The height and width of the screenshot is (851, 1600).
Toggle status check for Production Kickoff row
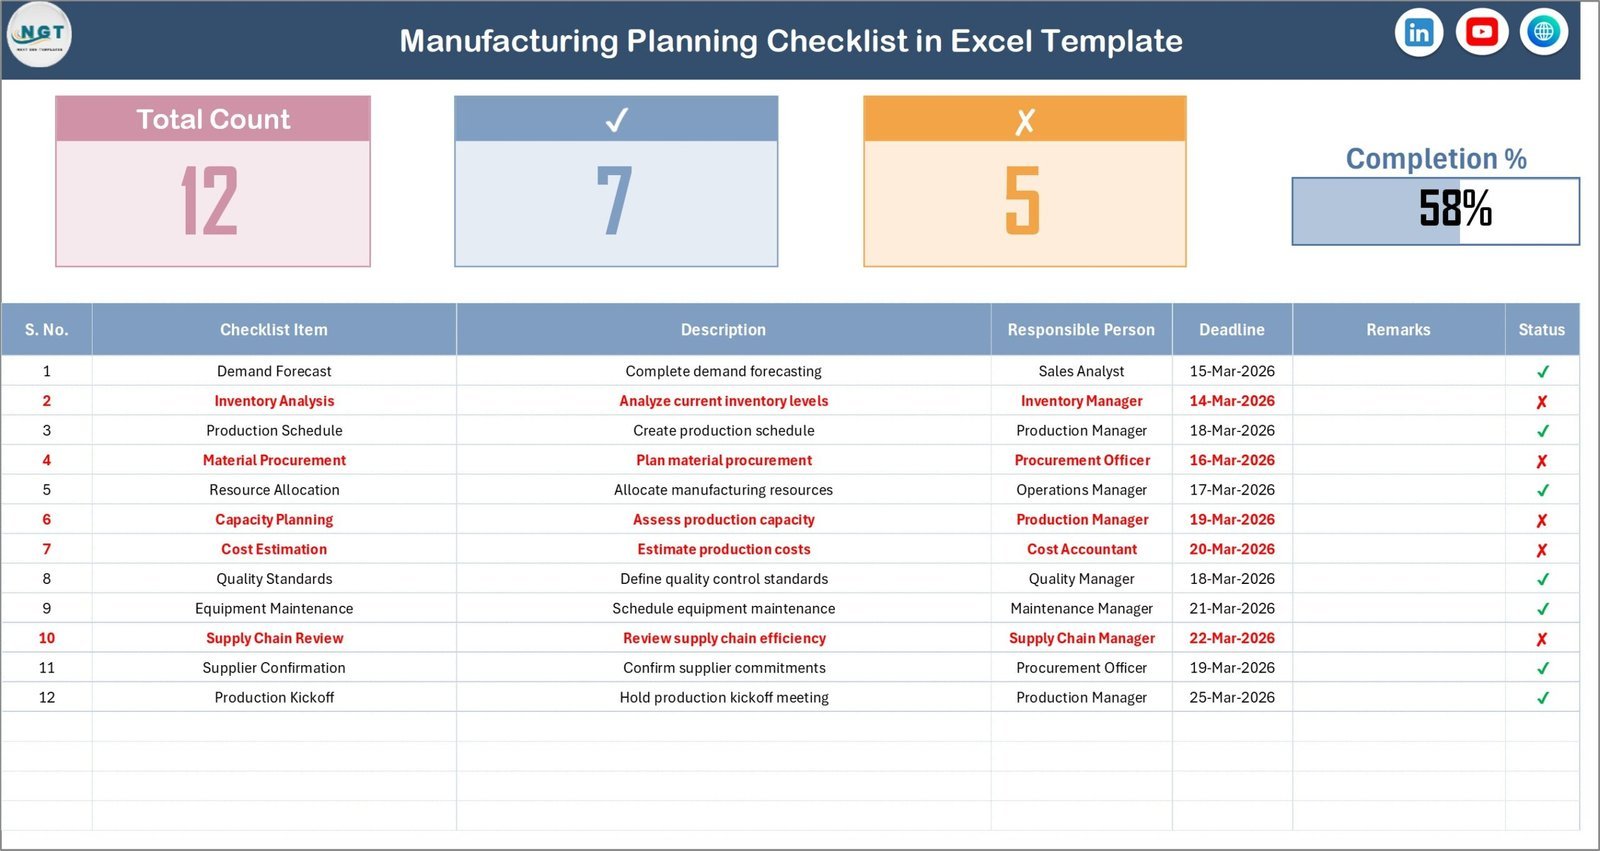(x=1542, y=698)
